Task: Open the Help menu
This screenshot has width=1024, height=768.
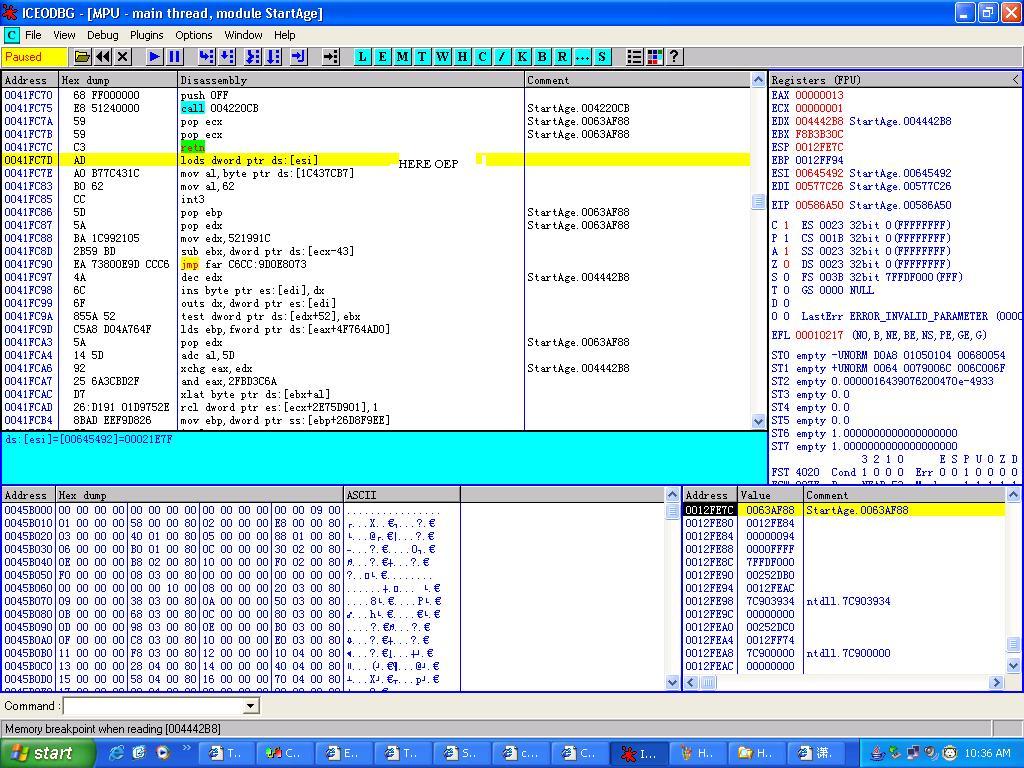Action: pyautogui.click(x=284, y=35)
